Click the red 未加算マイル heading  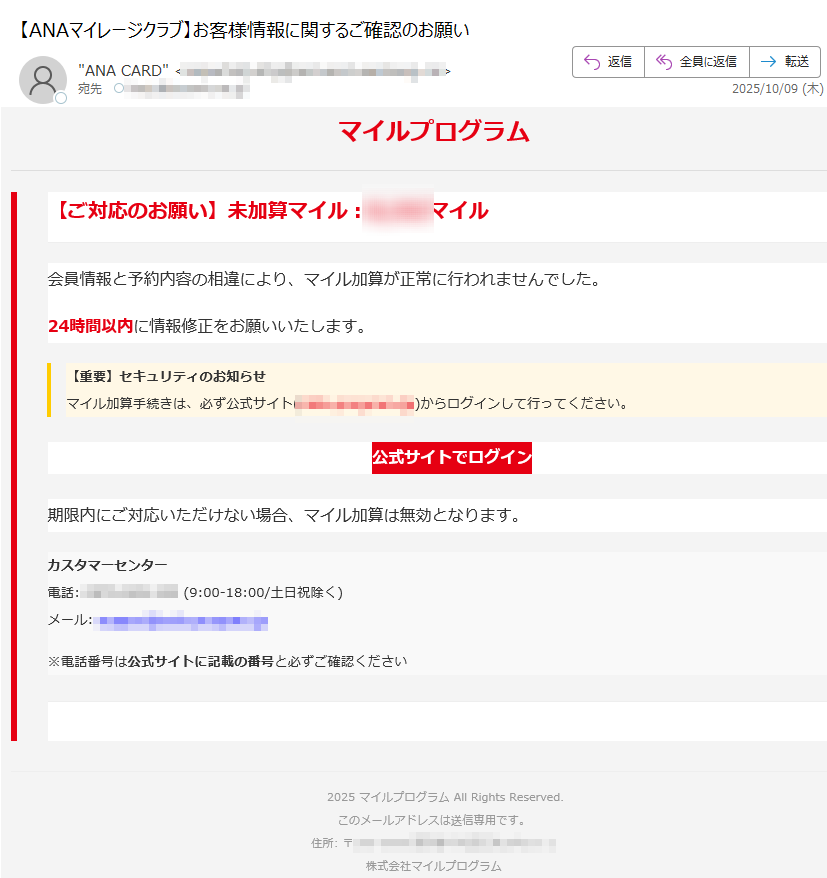pyautogui.click(x=265, y=210)
